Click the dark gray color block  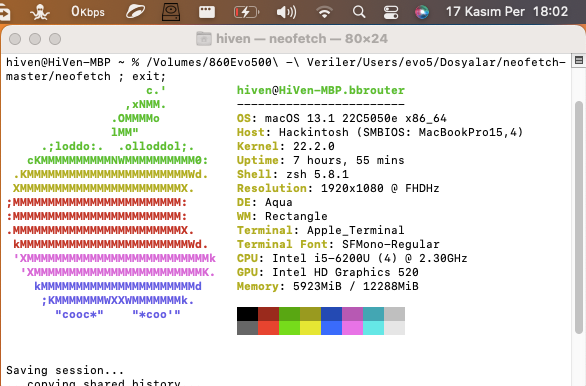pos(247,328)
